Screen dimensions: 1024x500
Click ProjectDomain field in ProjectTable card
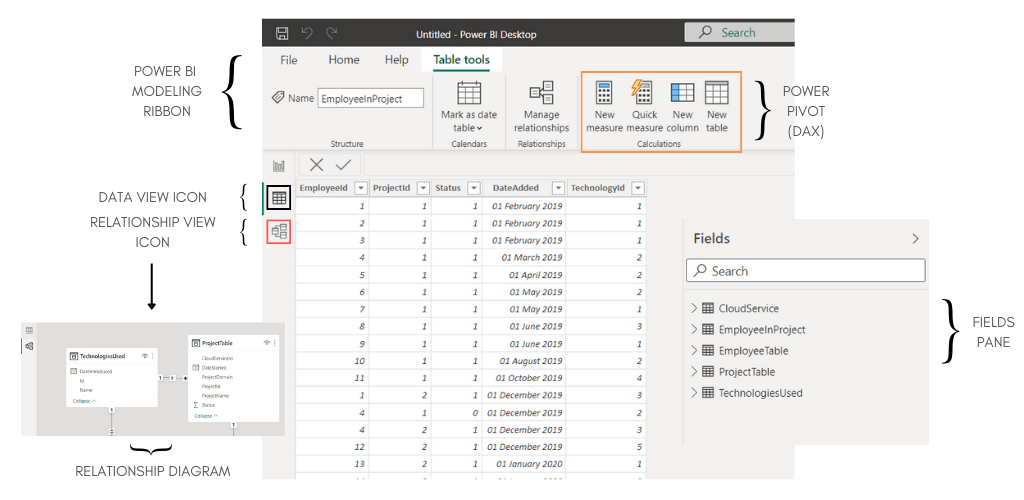pos(217,377)
